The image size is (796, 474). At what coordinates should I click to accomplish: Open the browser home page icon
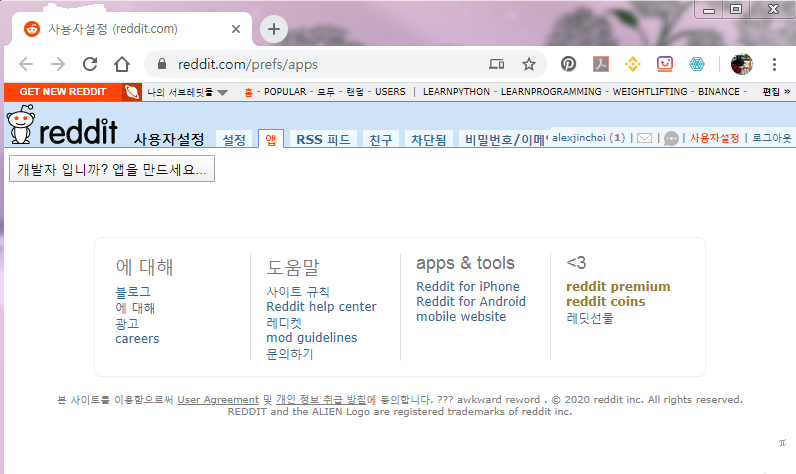point(122,64)
